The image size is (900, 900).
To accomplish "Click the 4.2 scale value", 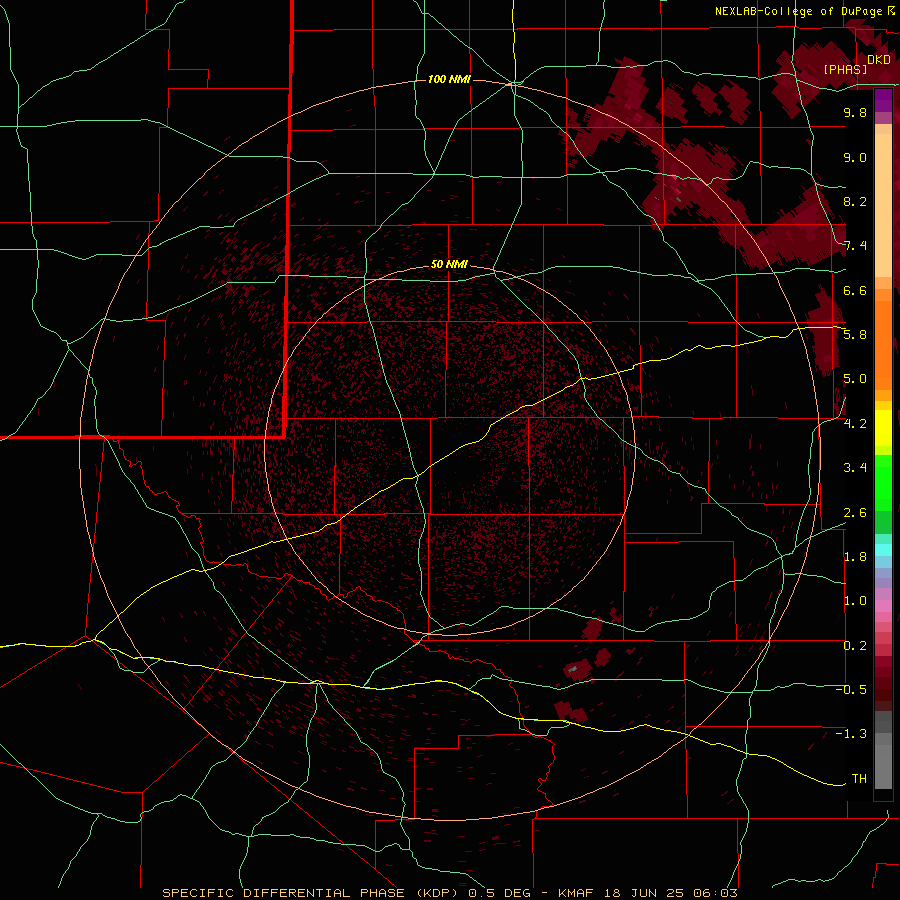I will pos(855,424).
